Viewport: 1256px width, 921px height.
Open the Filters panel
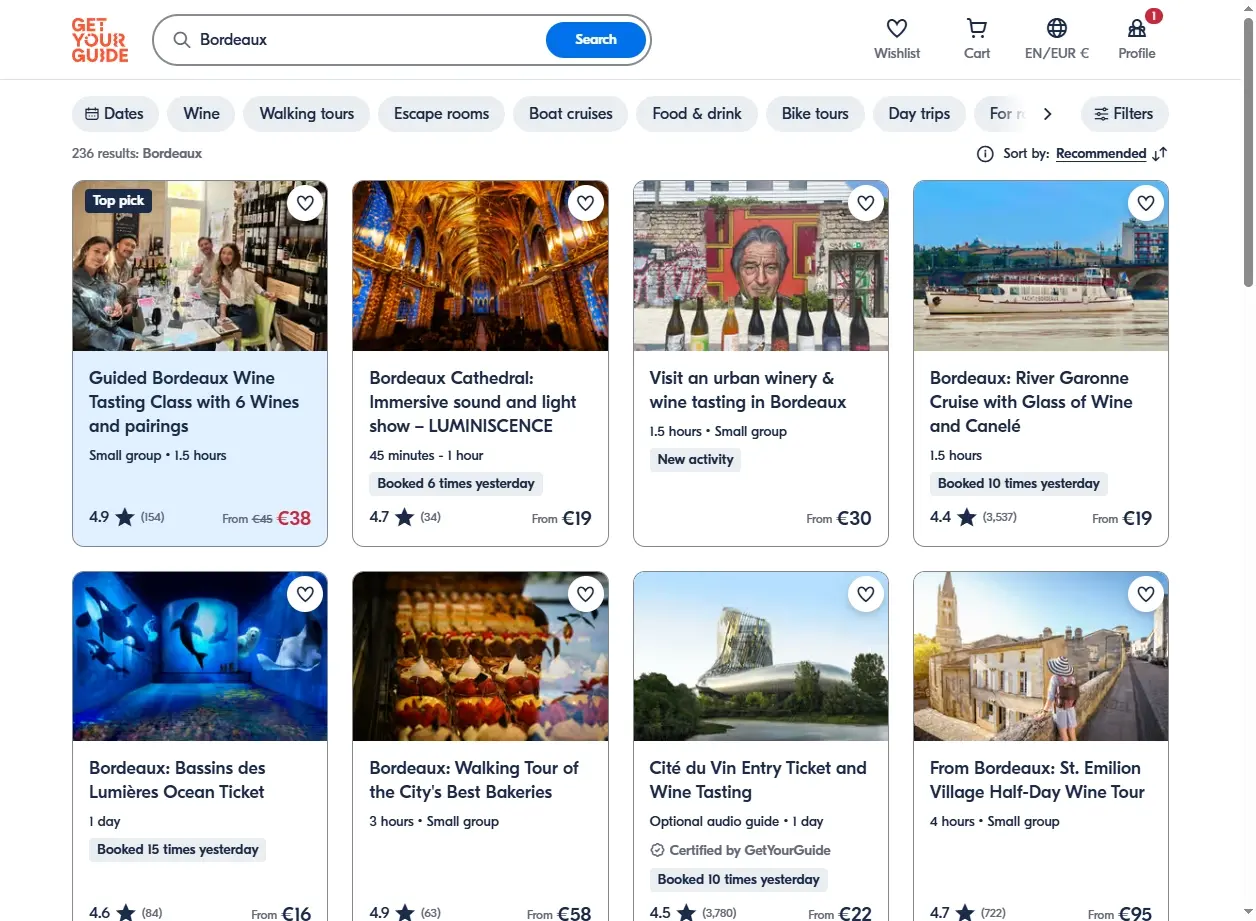point(1124,114)
